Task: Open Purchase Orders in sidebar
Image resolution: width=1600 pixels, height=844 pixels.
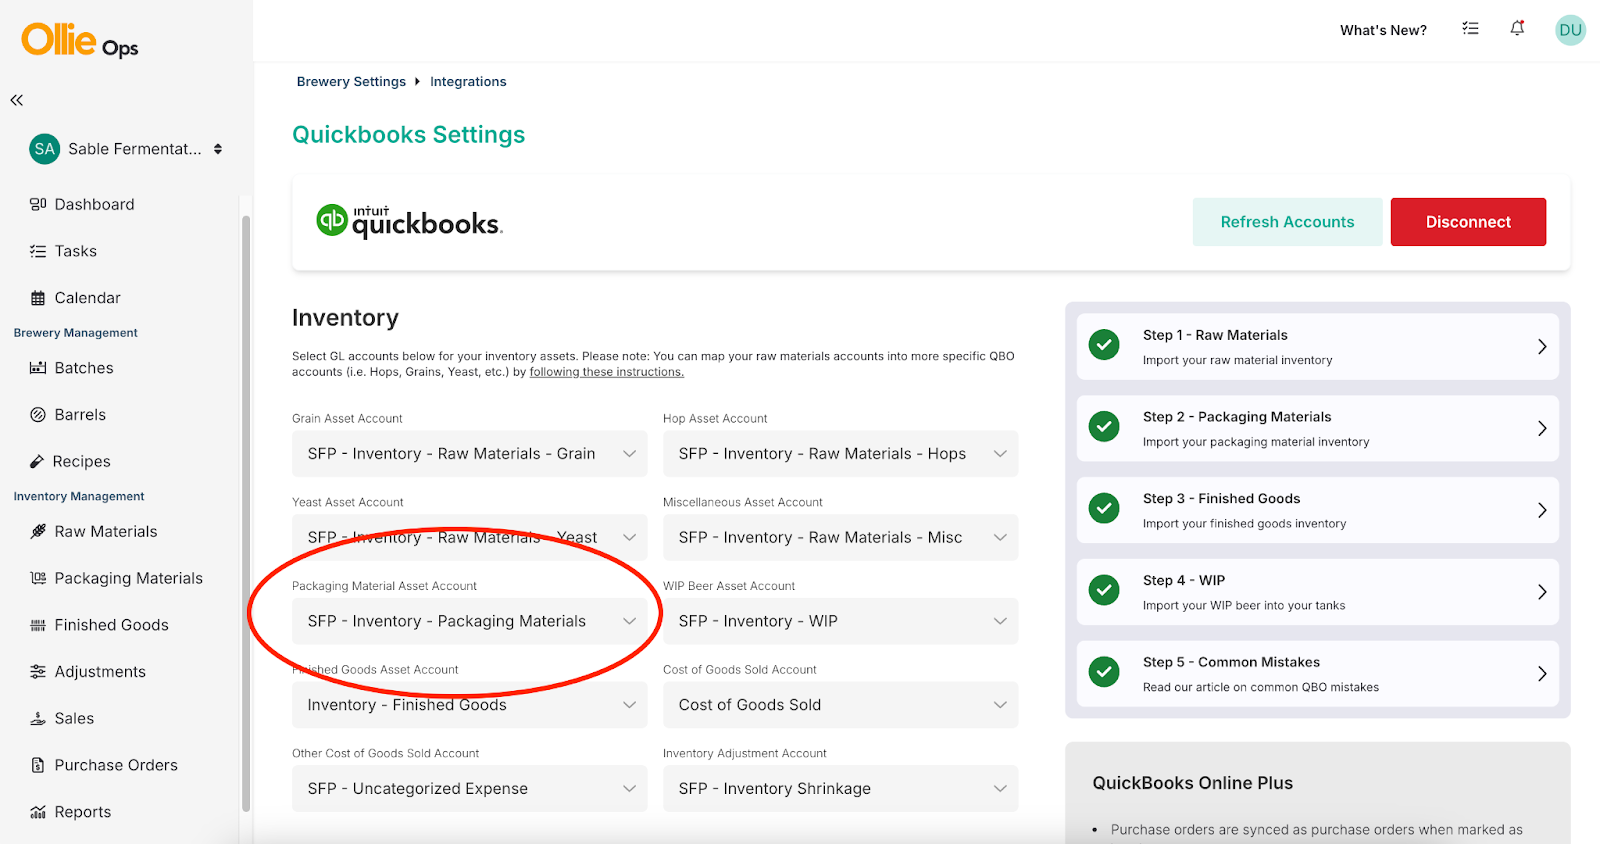Action: point(116,765)
